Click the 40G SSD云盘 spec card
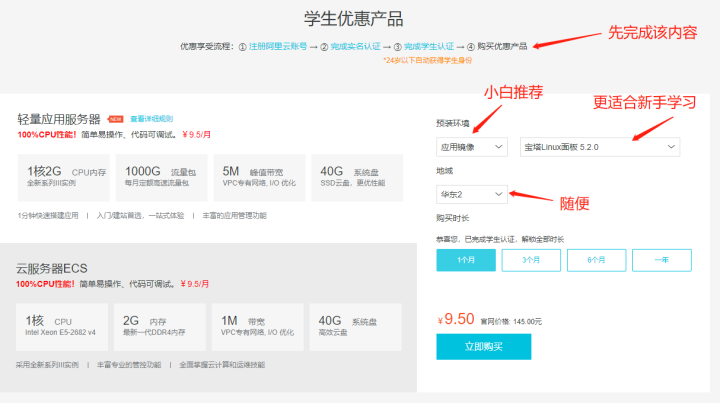 tap(357, 178)
